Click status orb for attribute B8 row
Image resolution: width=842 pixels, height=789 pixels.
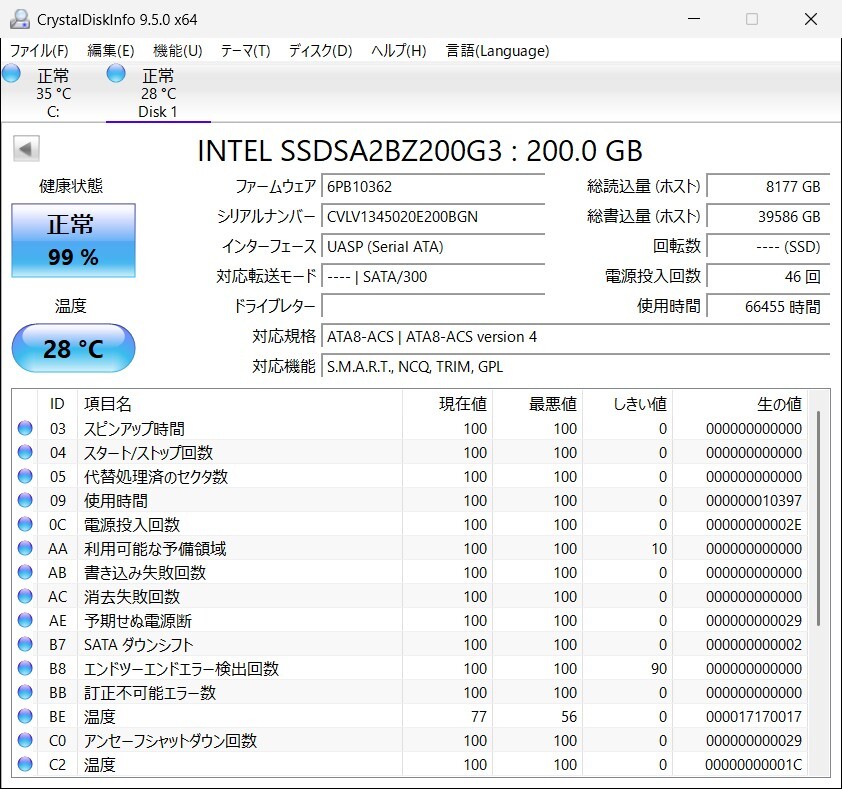25,669
